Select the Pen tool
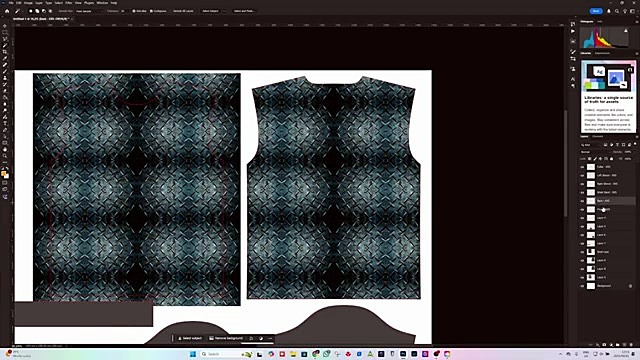Viewport: 640px width, 360px height. 5,117
